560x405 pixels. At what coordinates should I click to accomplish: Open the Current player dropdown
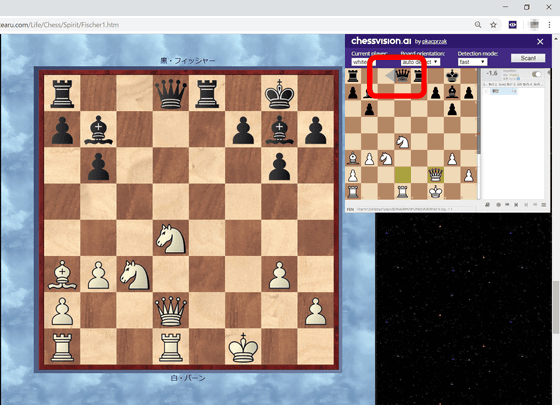pyautogui.click(x=364, y=62)
